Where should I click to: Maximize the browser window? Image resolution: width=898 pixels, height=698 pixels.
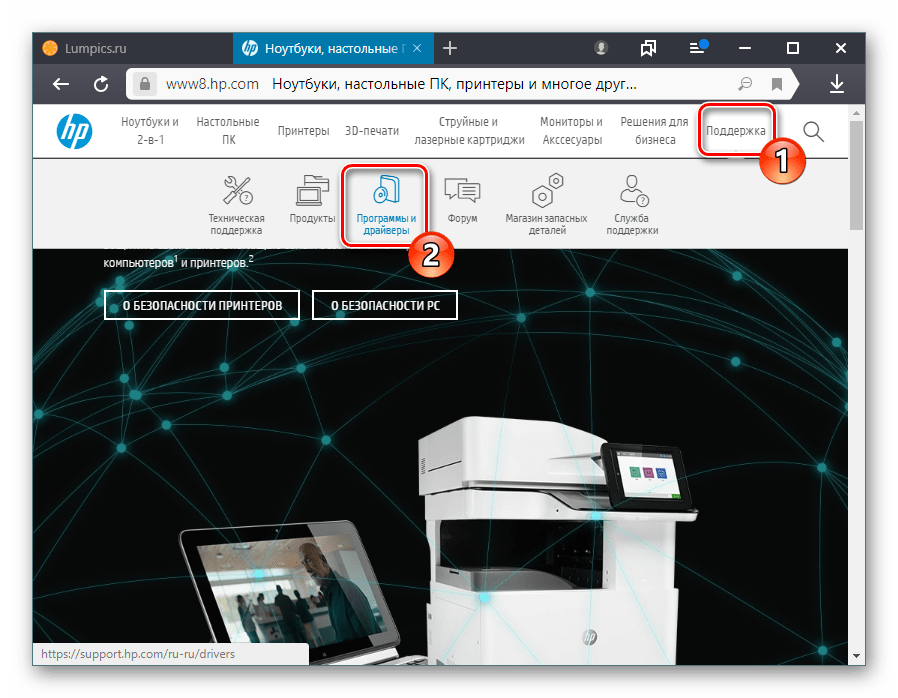coord(793,48)
